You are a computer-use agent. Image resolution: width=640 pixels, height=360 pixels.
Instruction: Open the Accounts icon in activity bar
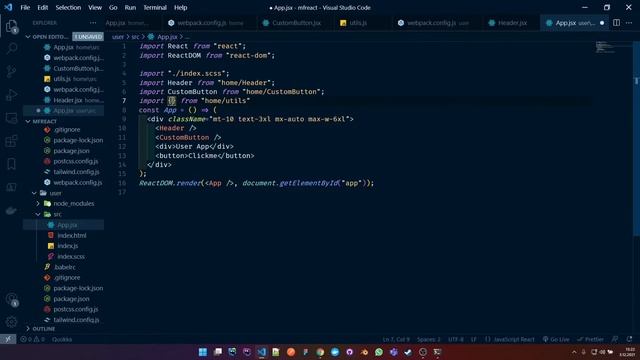[x=11, y=299]
